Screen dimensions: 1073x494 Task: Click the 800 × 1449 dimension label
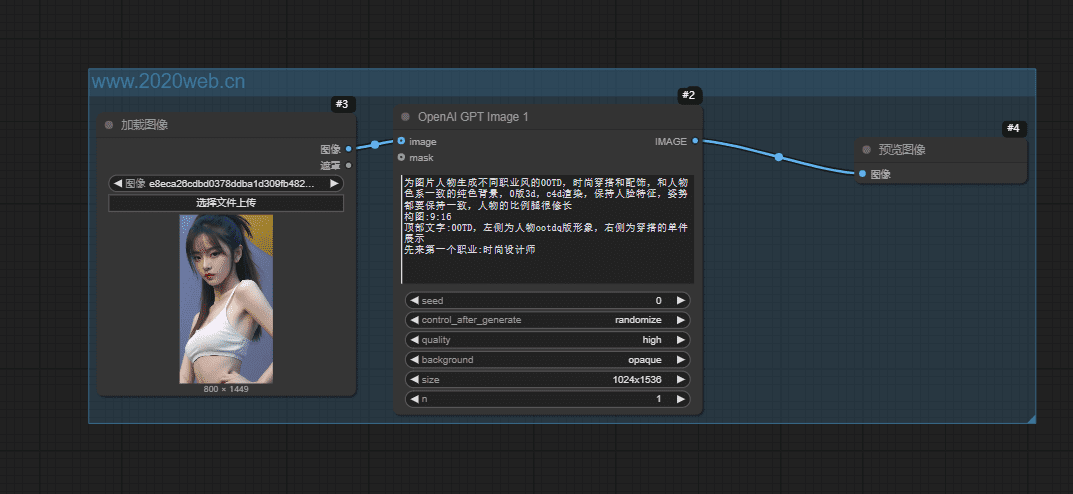(x=227, y=389)
